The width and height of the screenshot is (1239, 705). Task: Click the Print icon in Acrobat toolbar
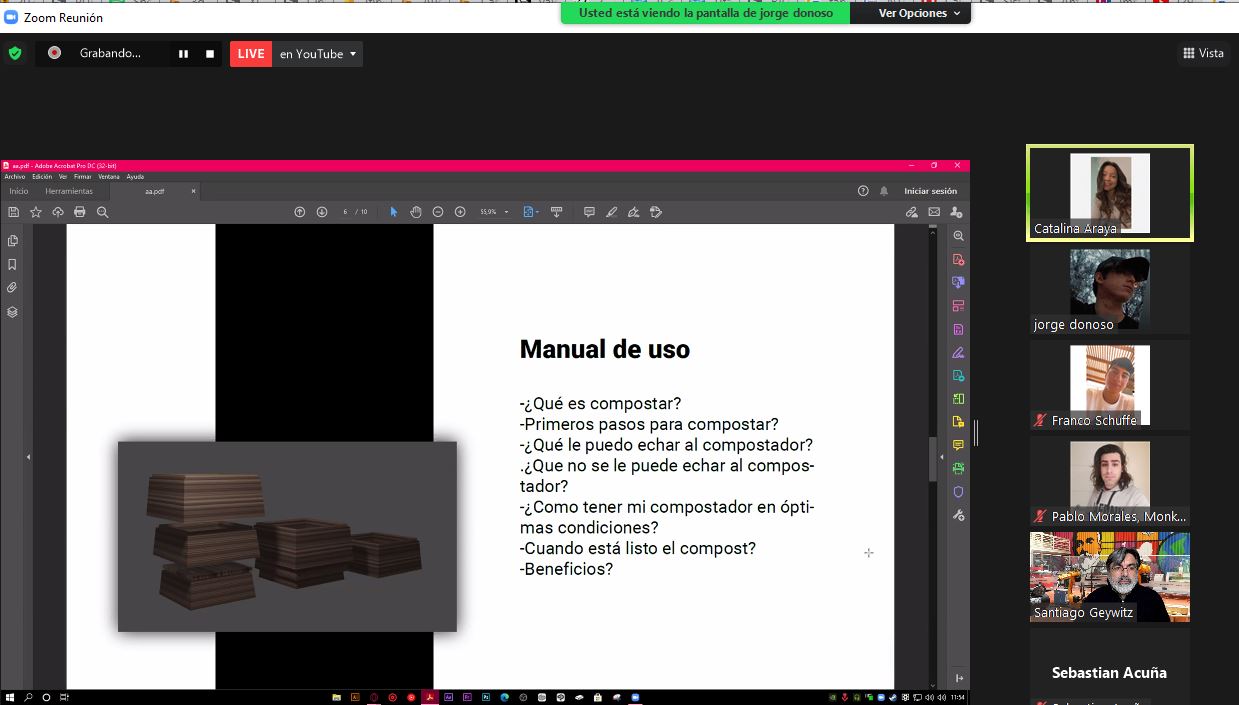click(80, 212)
